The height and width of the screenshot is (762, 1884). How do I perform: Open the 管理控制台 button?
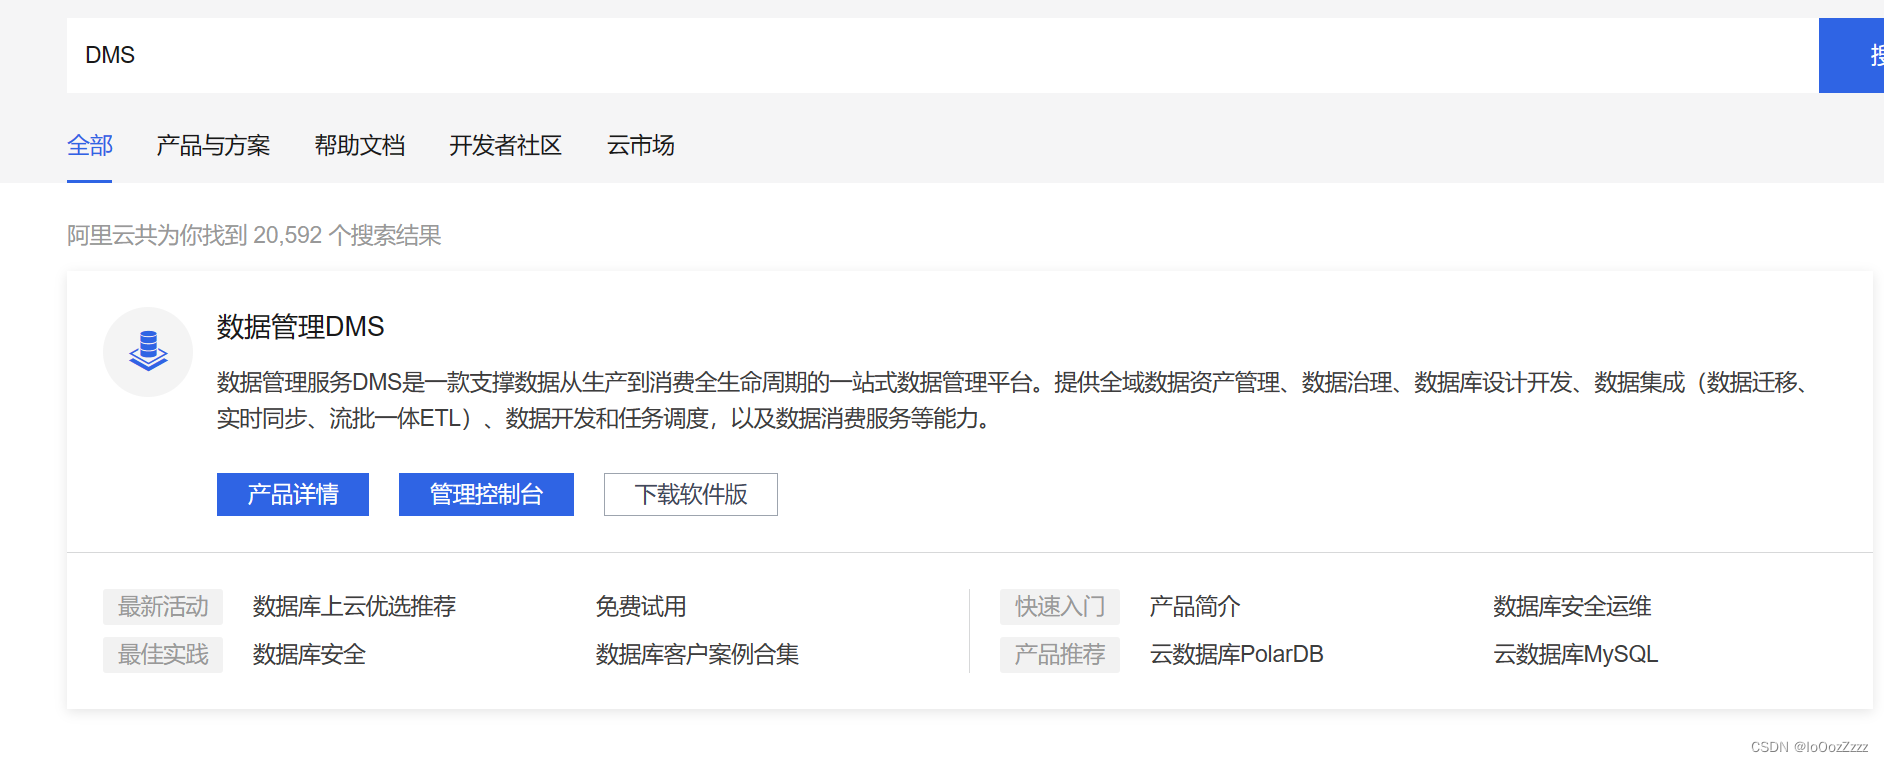point(486,494)
